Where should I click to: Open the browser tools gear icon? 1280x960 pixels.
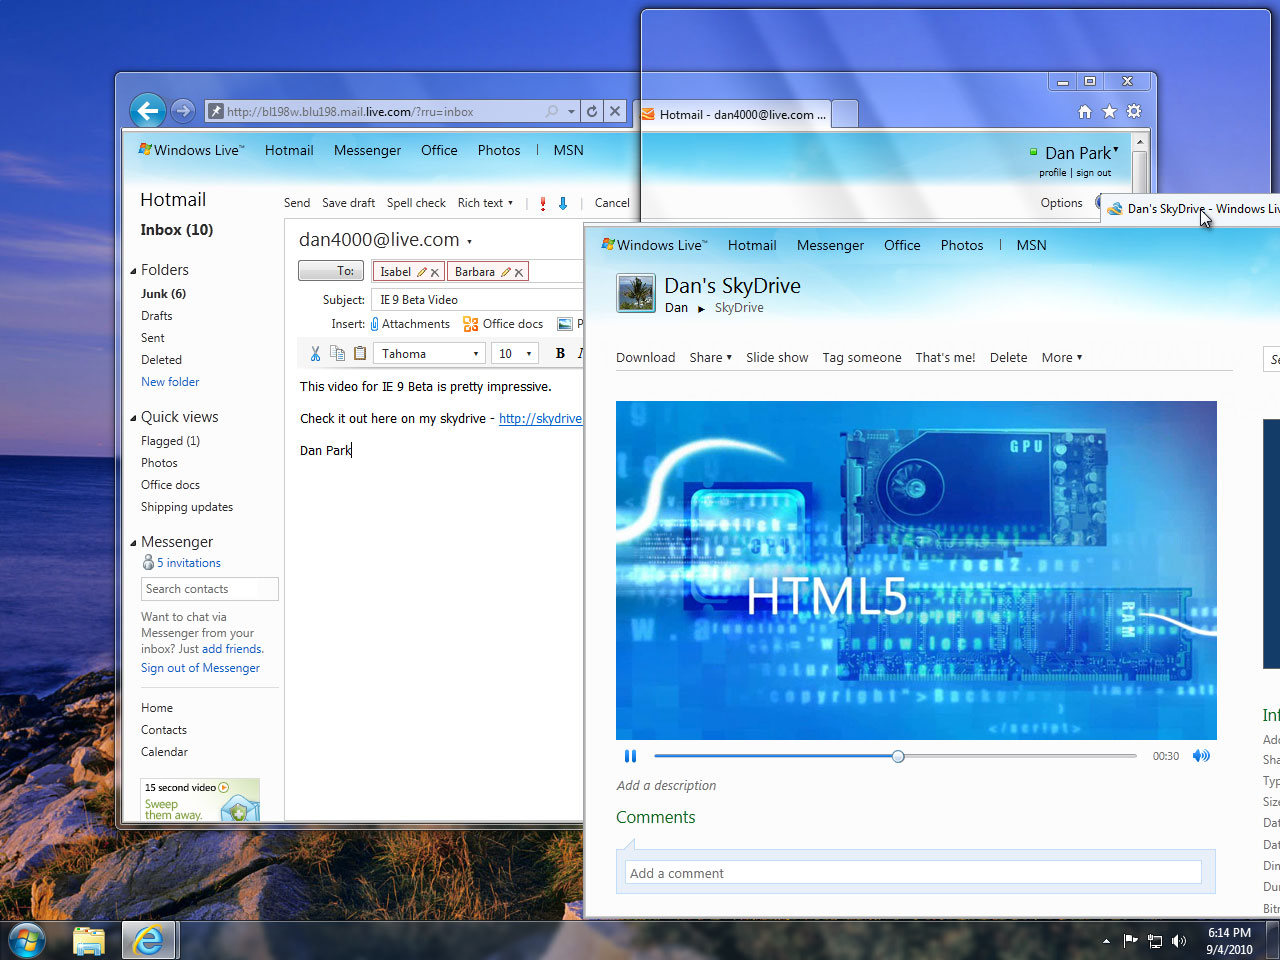pyautogui.click(x=1134, y=112)
